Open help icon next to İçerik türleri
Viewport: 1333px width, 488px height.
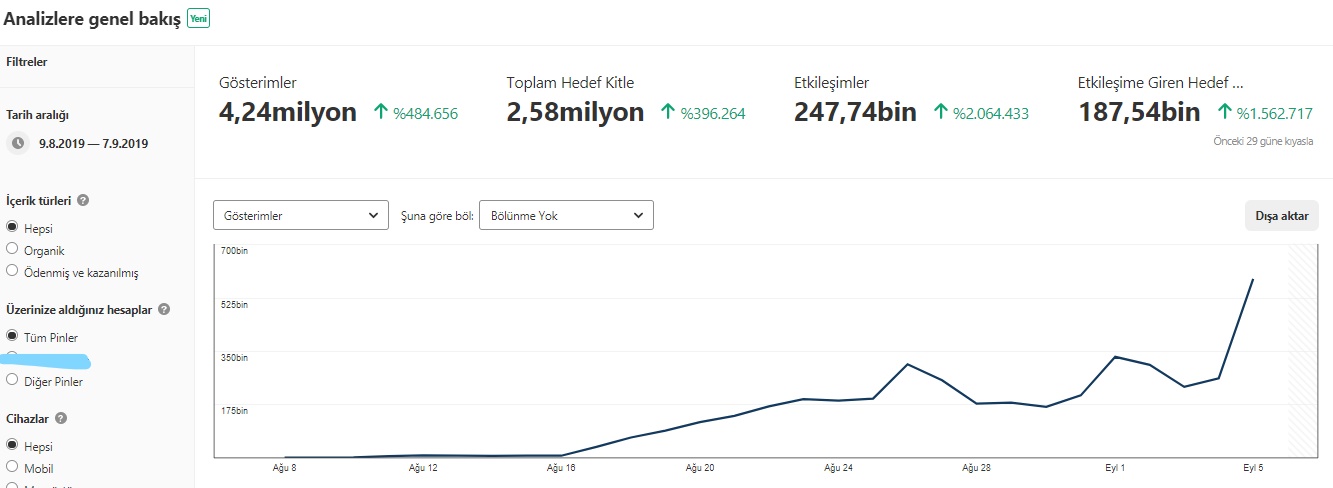point(83,200)
